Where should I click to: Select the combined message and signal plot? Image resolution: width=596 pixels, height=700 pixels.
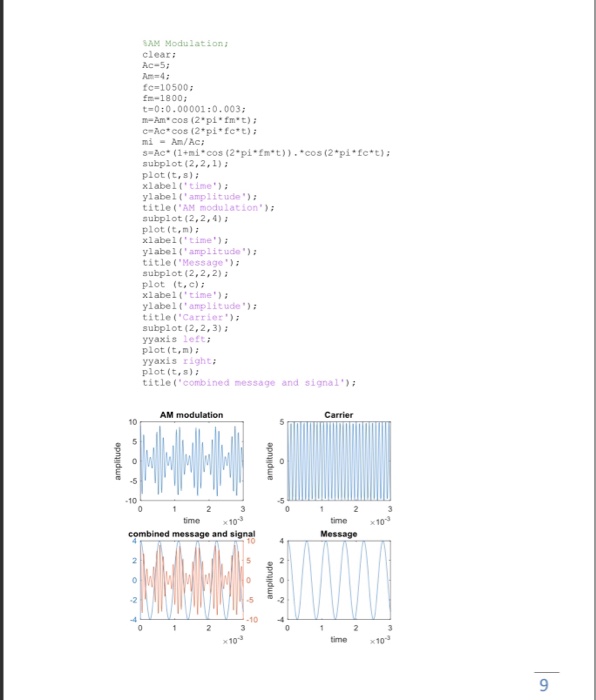192,580
